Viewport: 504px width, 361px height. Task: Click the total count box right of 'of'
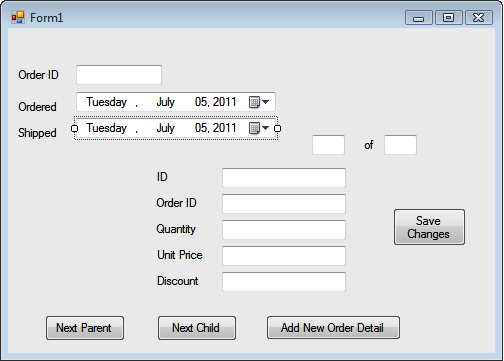400,145
